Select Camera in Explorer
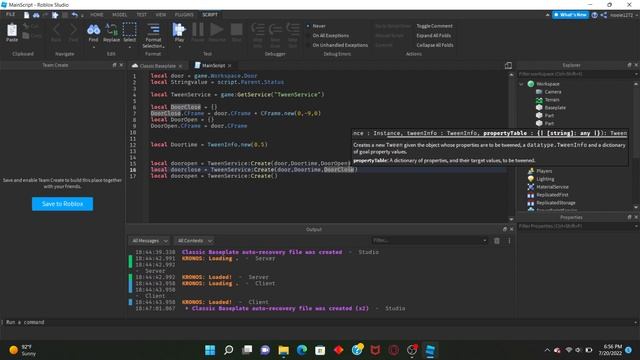The image size is (640, 360). 553,92
